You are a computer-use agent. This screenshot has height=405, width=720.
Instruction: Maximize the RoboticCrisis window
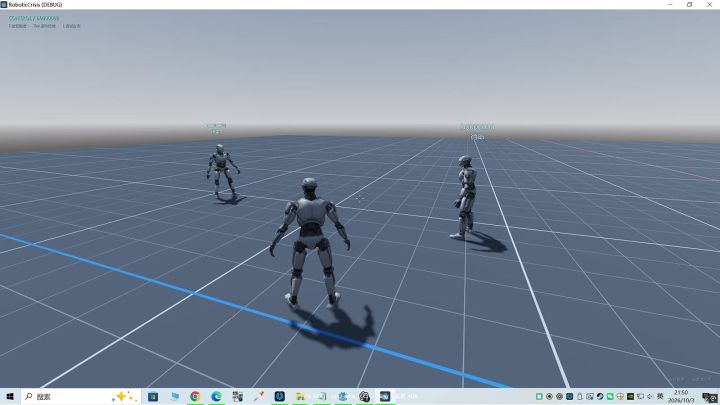[689, 5]
